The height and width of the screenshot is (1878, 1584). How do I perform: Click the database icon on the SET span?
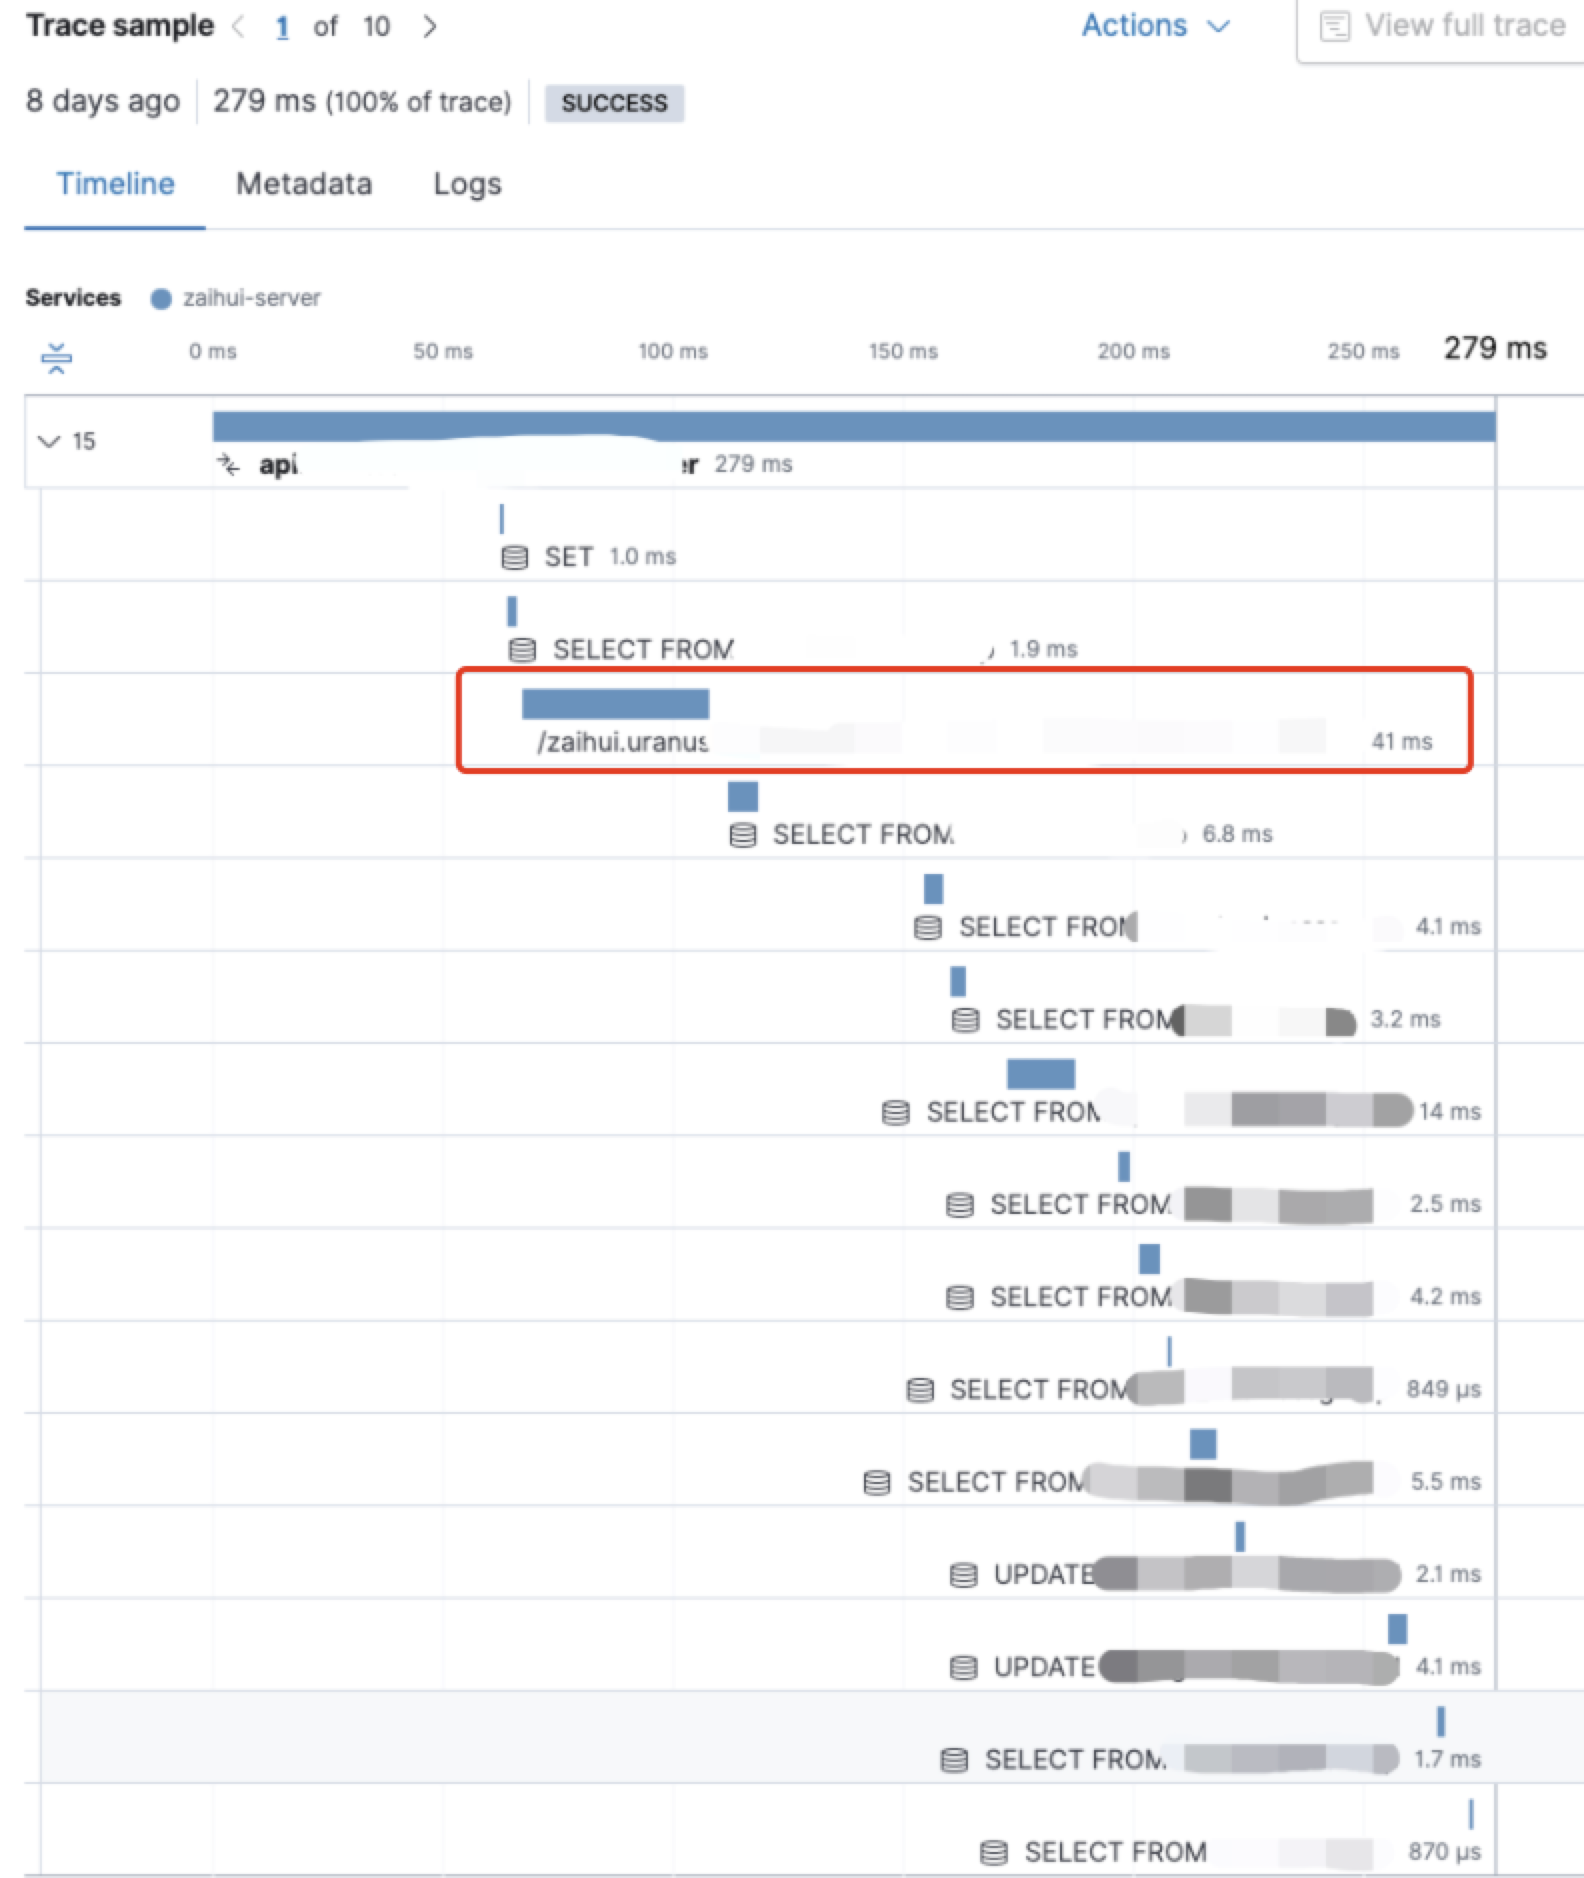514,557
